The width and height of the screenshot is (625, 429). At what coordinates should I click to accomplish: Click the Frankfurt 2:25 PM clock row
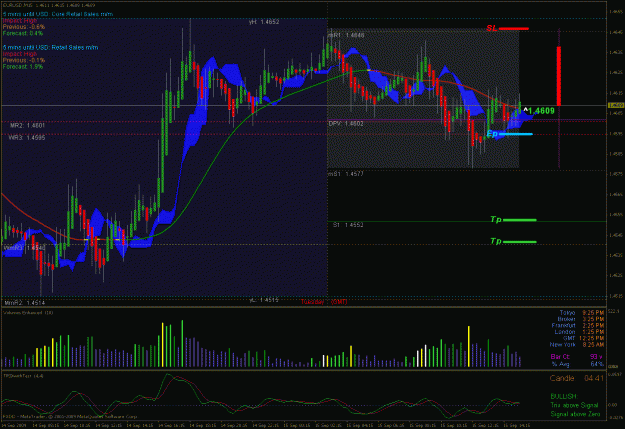pyautogui.click(x=578, y=326)
